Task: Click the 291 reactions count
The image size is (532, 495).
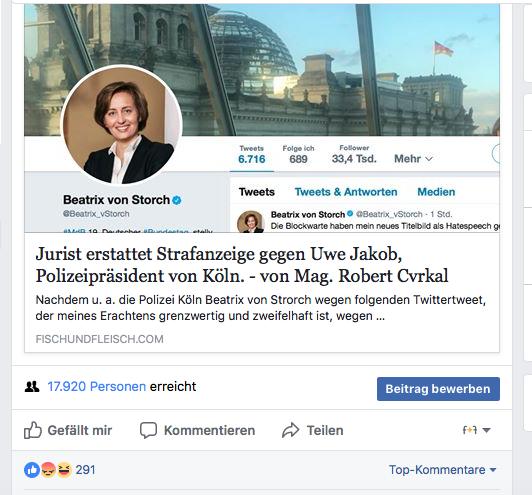Action: (x=86, y=470)
